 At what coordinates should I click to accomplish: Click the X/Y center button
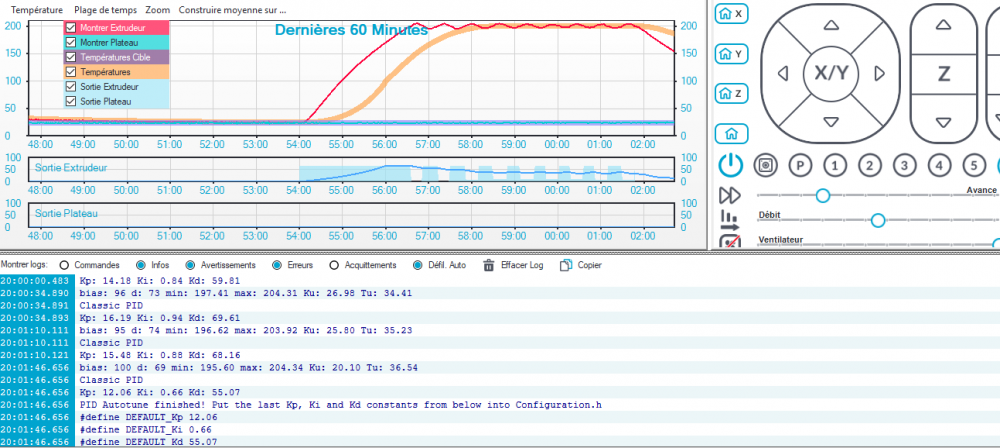pos(832,73)
